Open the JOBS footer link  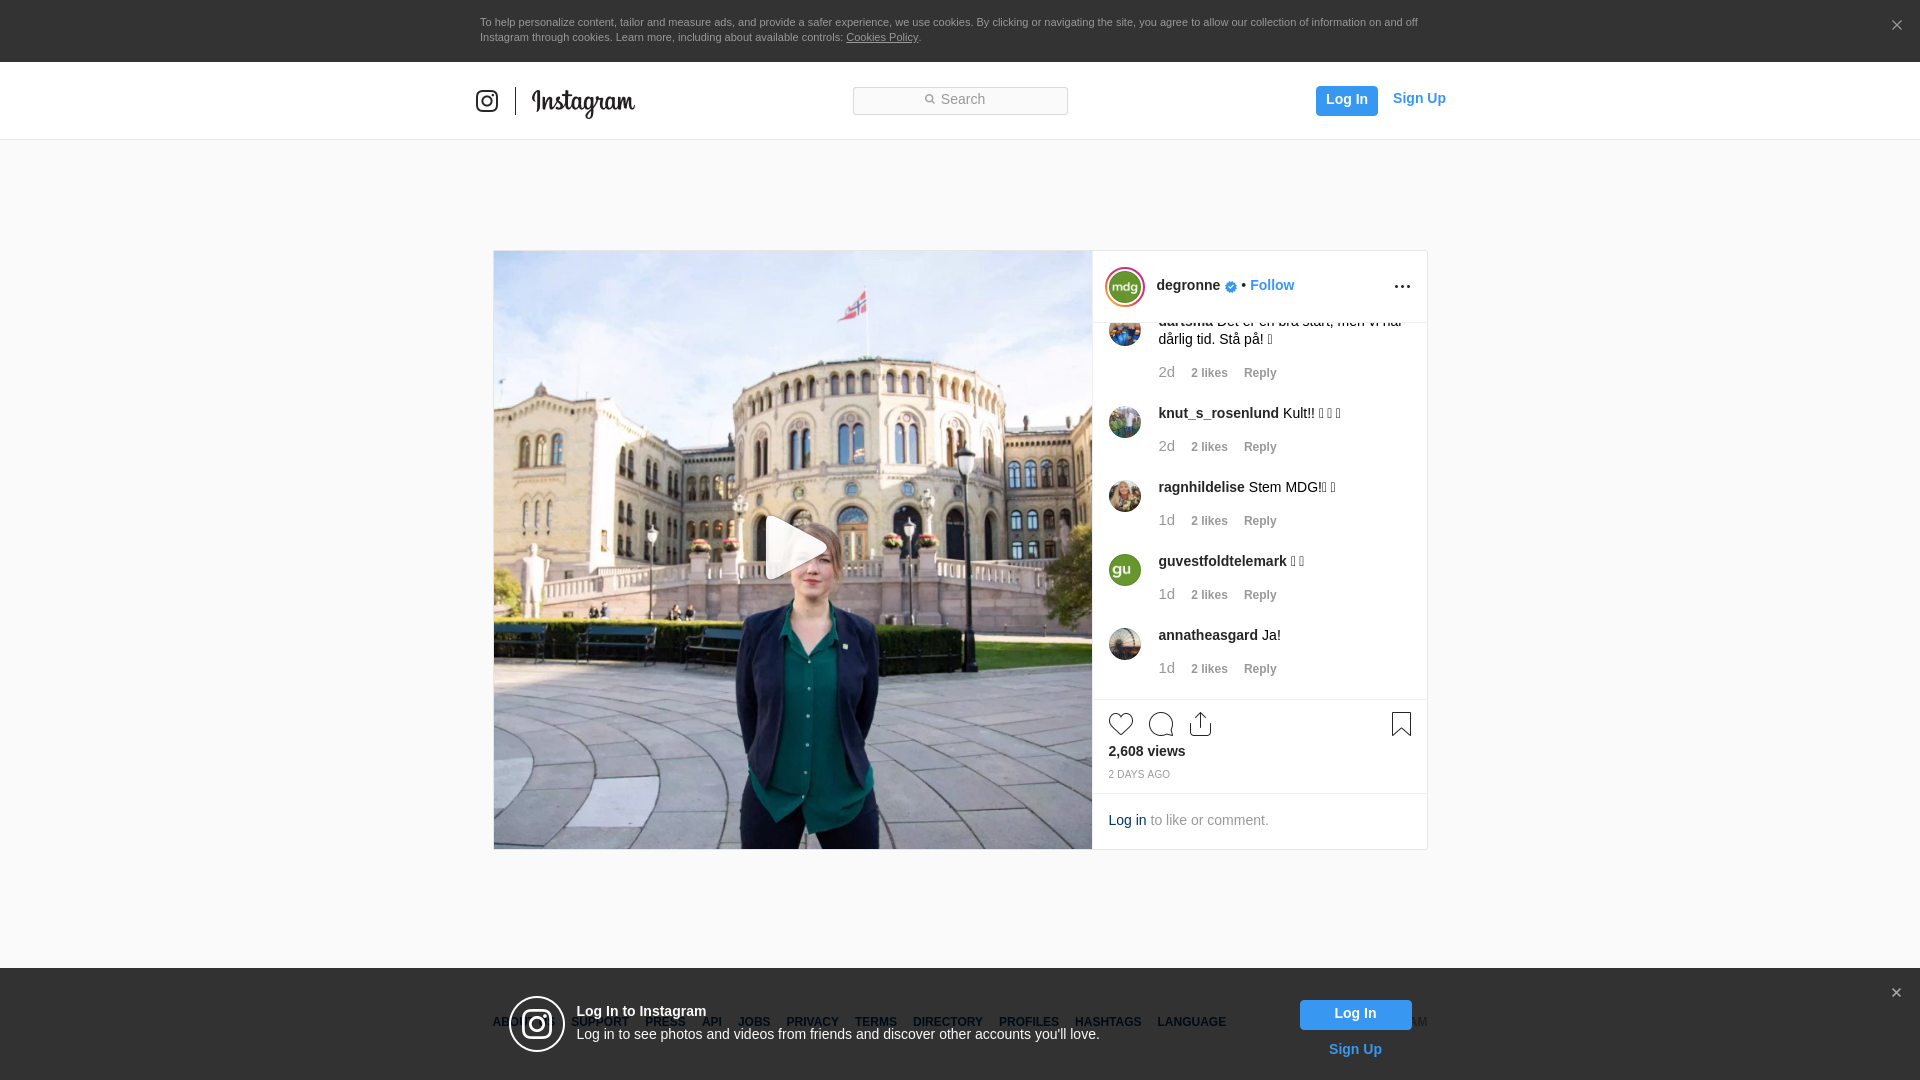(754, 1022)
